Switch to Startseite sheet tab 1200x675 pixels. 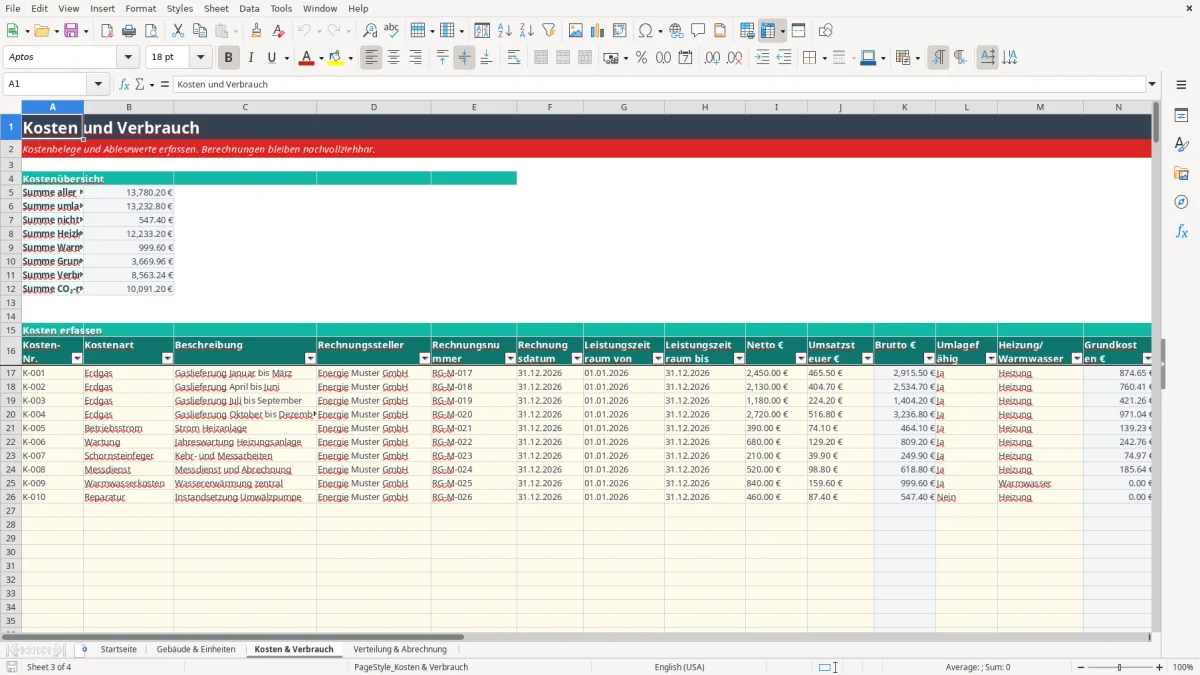pos(119,649)
